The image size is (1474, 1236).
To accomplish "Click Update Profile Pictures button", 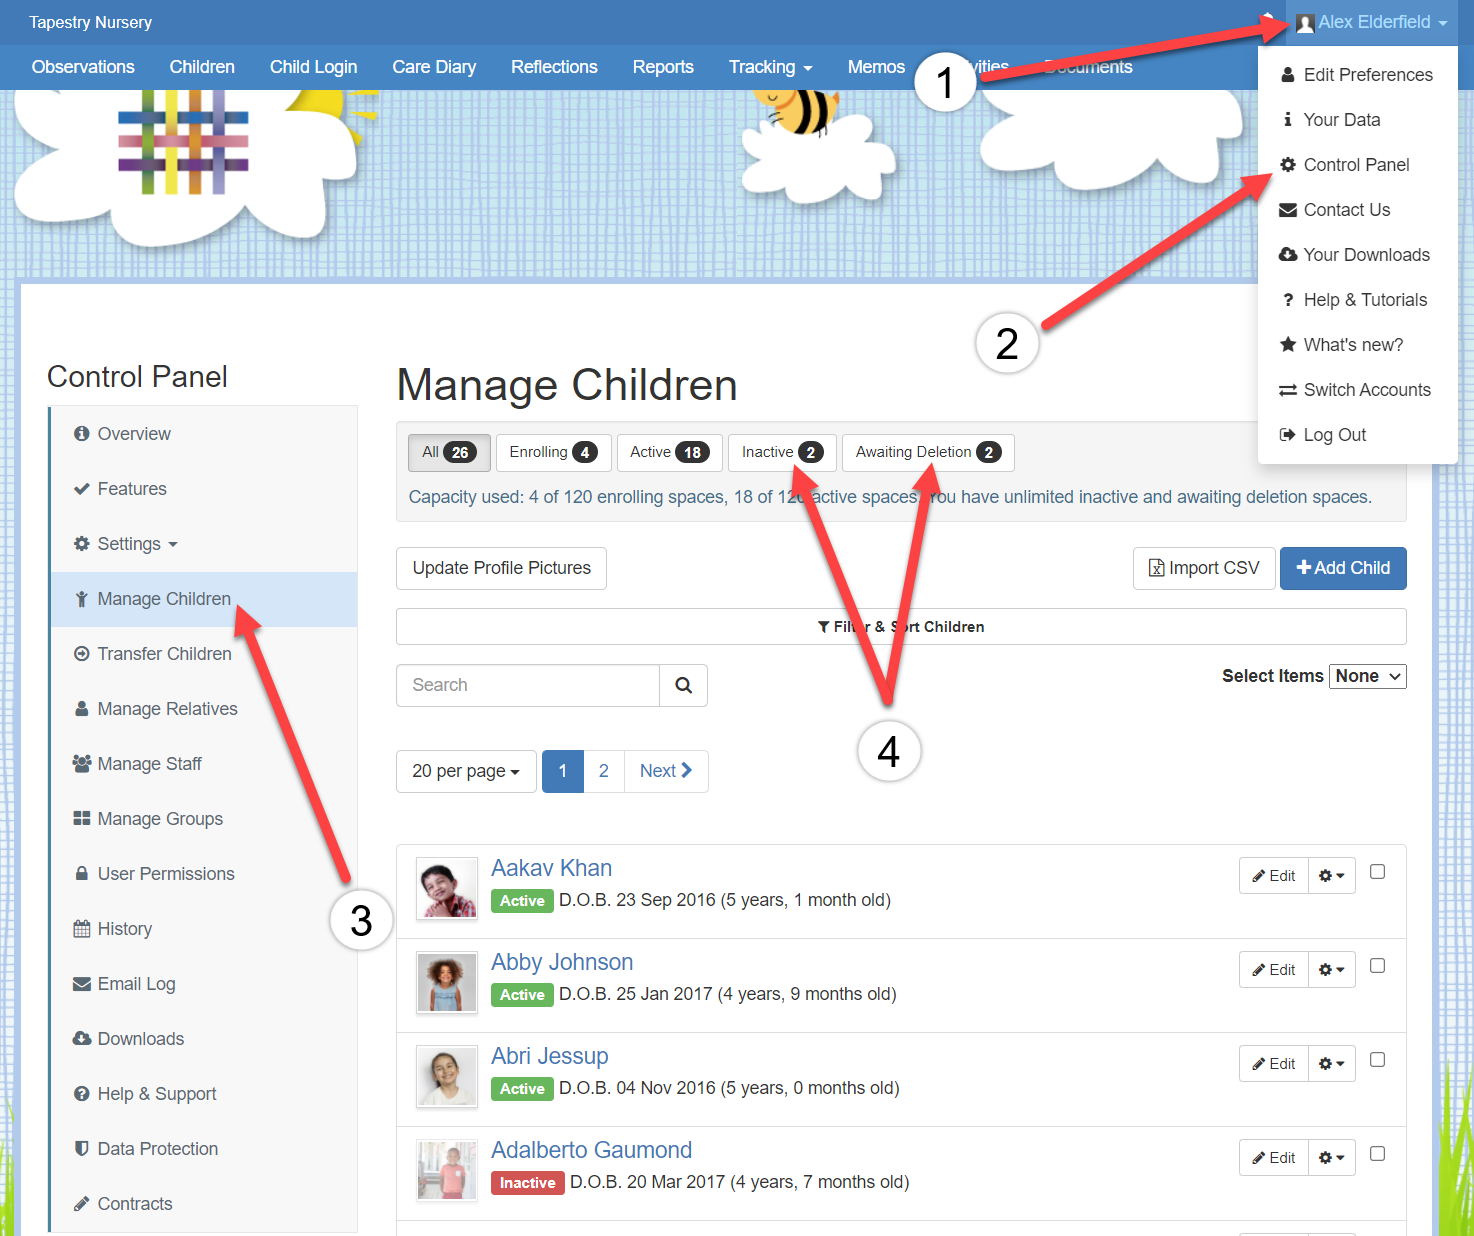I will pos(501,568).
